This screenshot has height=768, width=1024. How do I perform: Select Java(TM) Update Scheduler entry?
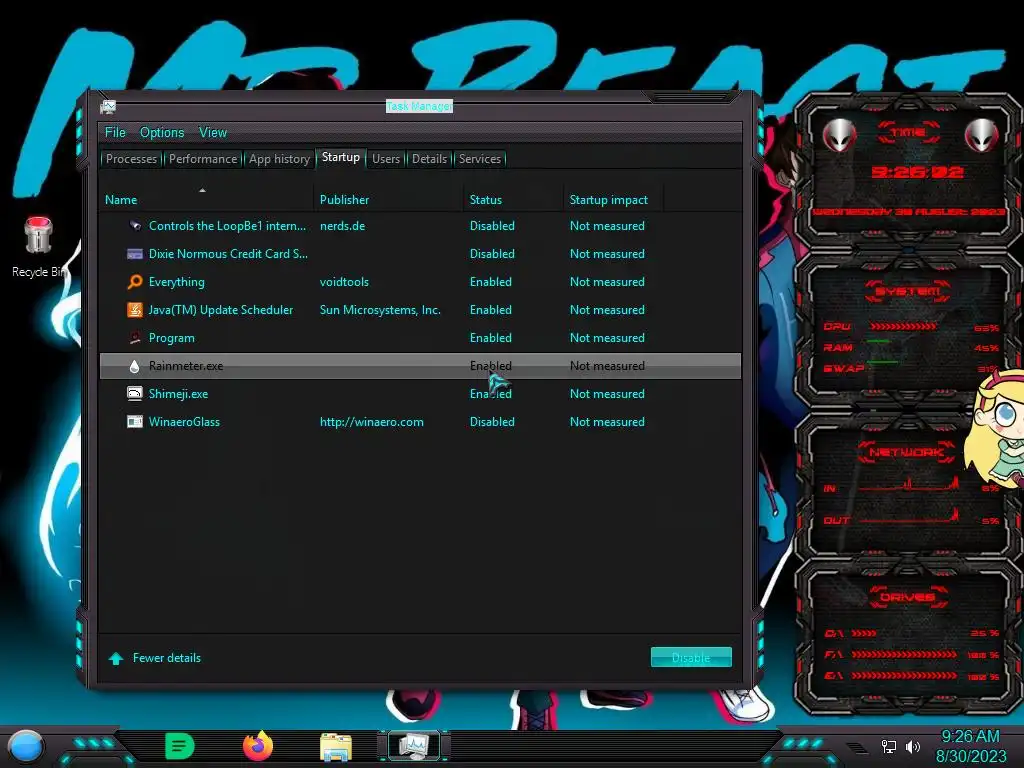point(221,310)
